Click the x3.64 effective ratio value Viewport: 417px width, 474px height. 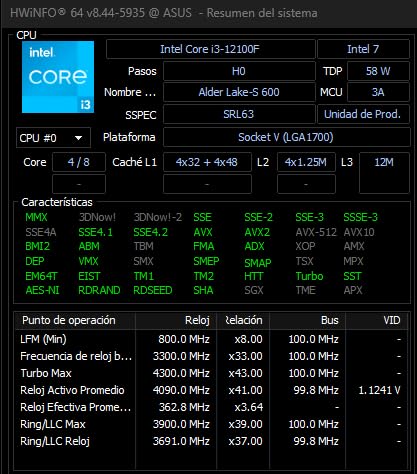[x=249, y=407]
